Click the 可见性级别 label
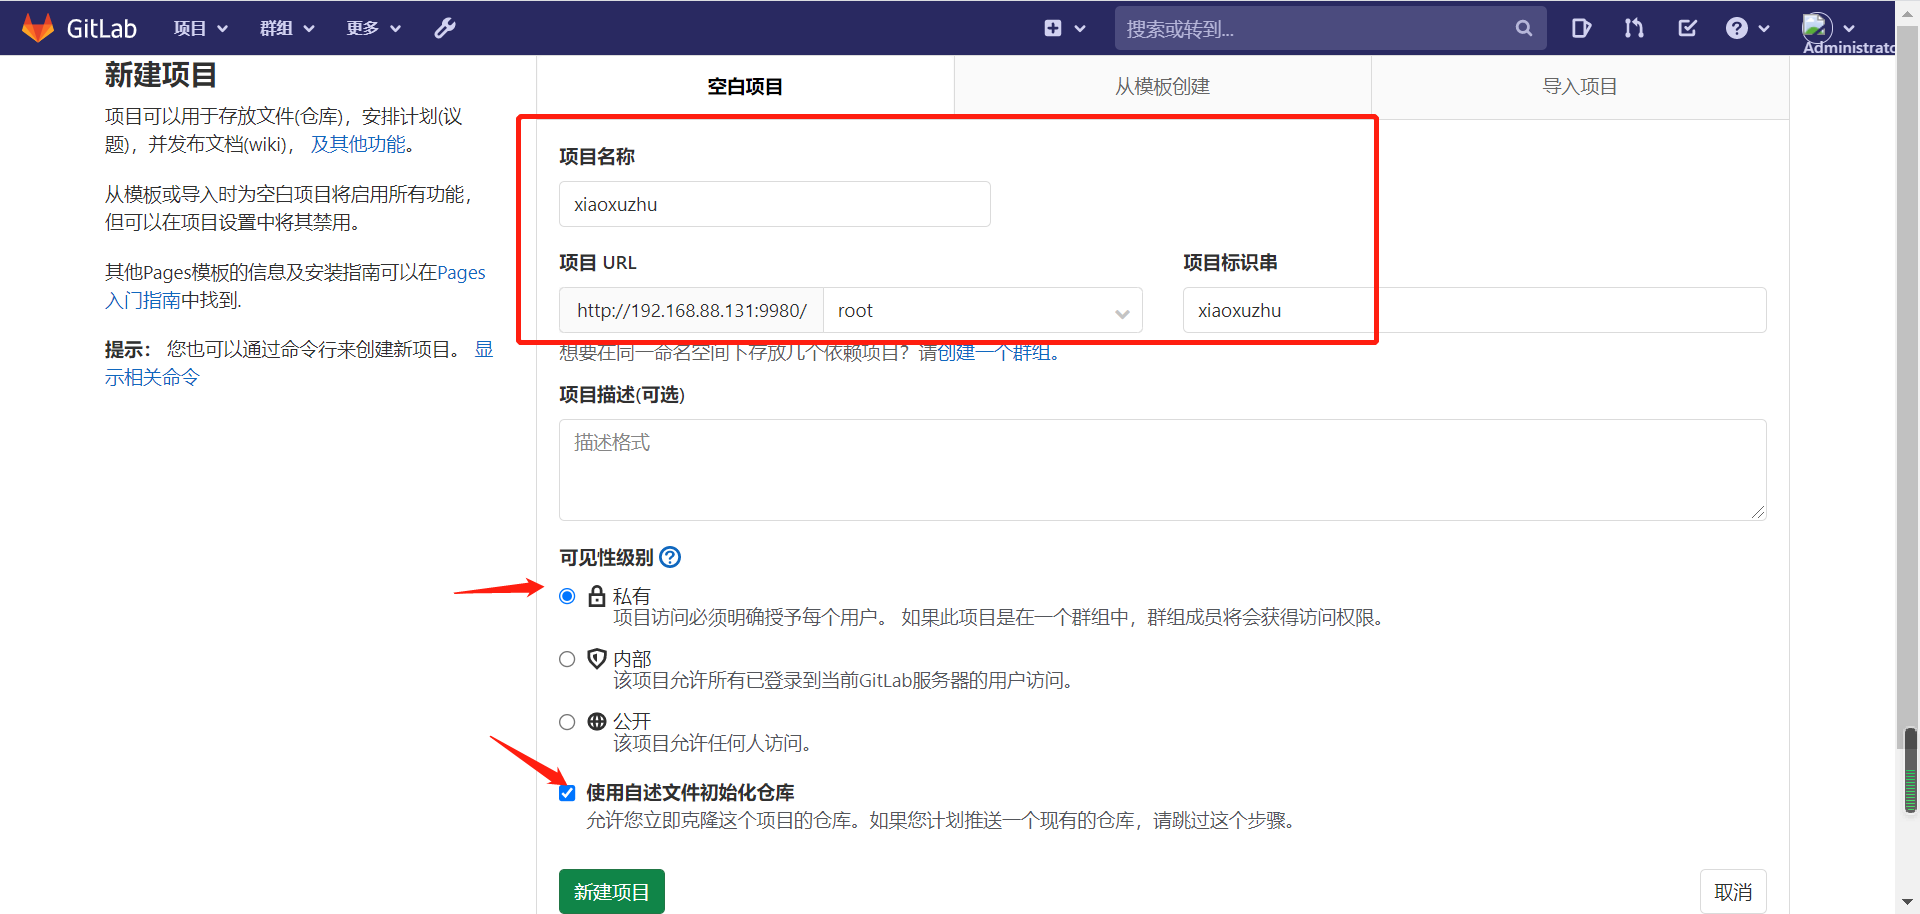Viewport: 1920px width, 914px height. click(606, 557)
